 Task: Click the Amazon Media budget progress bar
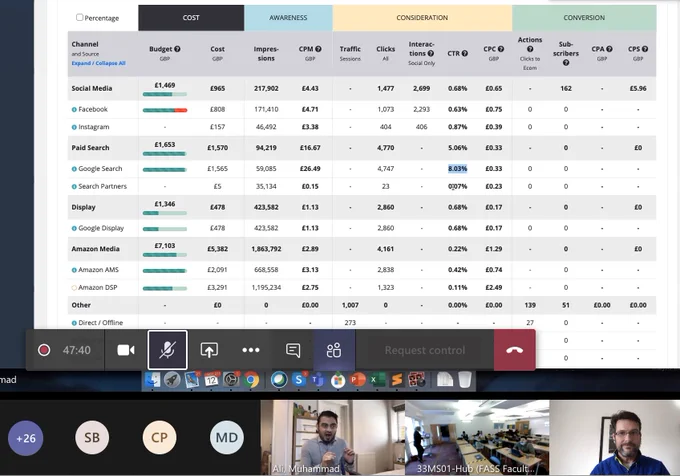(x=165, y=255)
